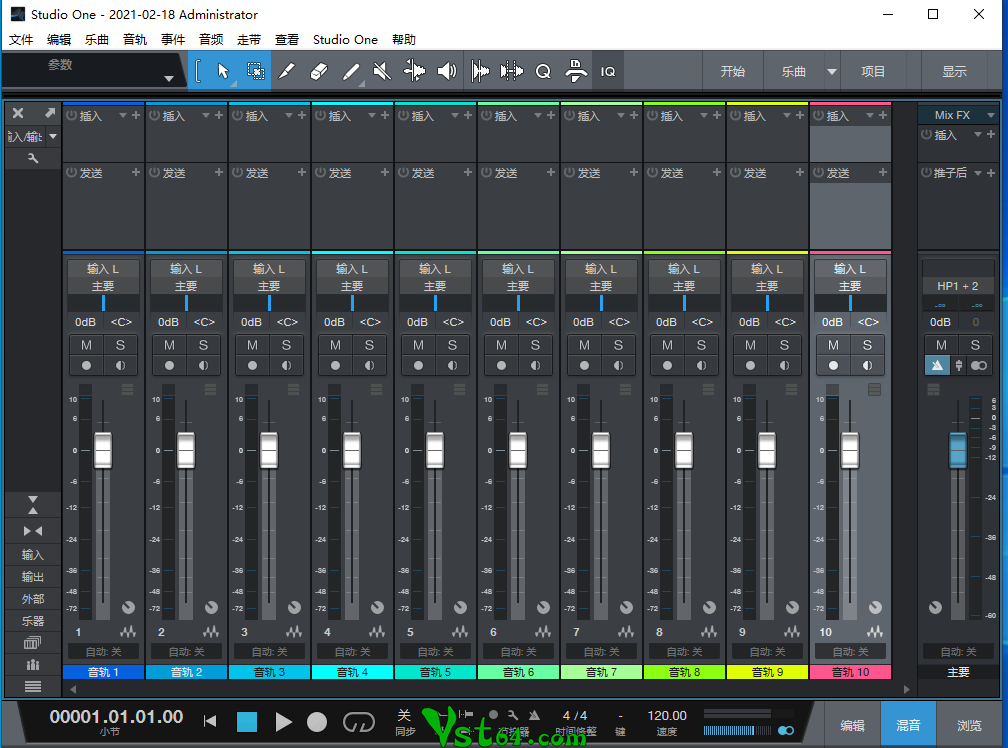Image resolution: width=1008 pixels, height=748 pixels.
Task: Toggle the IQ input quantize icon
Action: tap(608, 71)
